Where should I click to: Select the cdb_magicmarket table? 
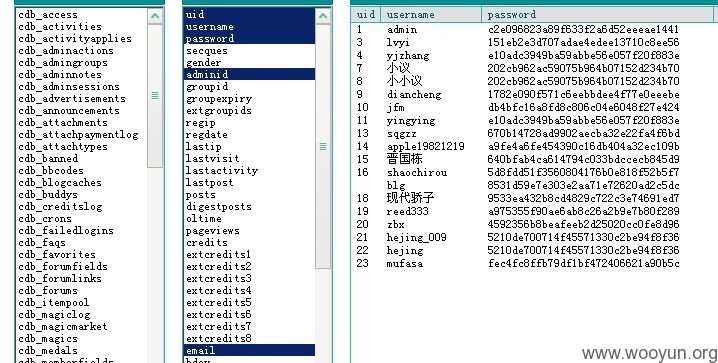click(x=63, y=326)
